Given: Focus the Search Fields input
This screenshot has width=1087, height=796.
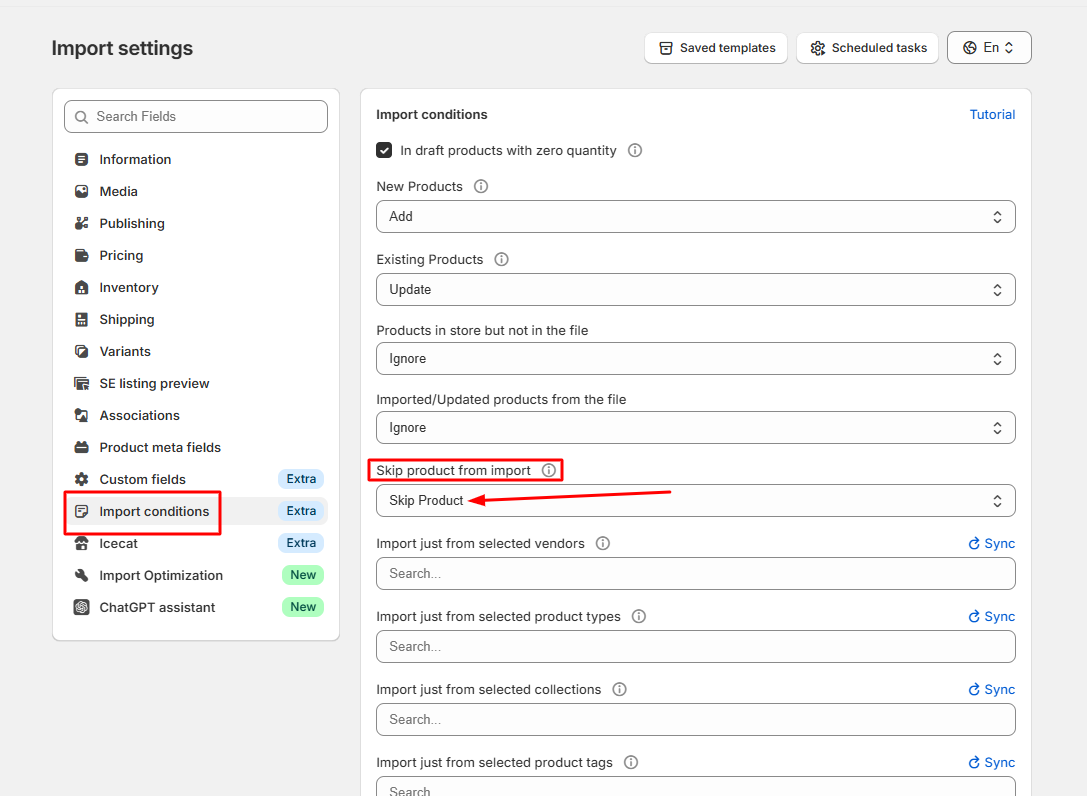Looking at the screenshot, I should click(x=195, y=116).
